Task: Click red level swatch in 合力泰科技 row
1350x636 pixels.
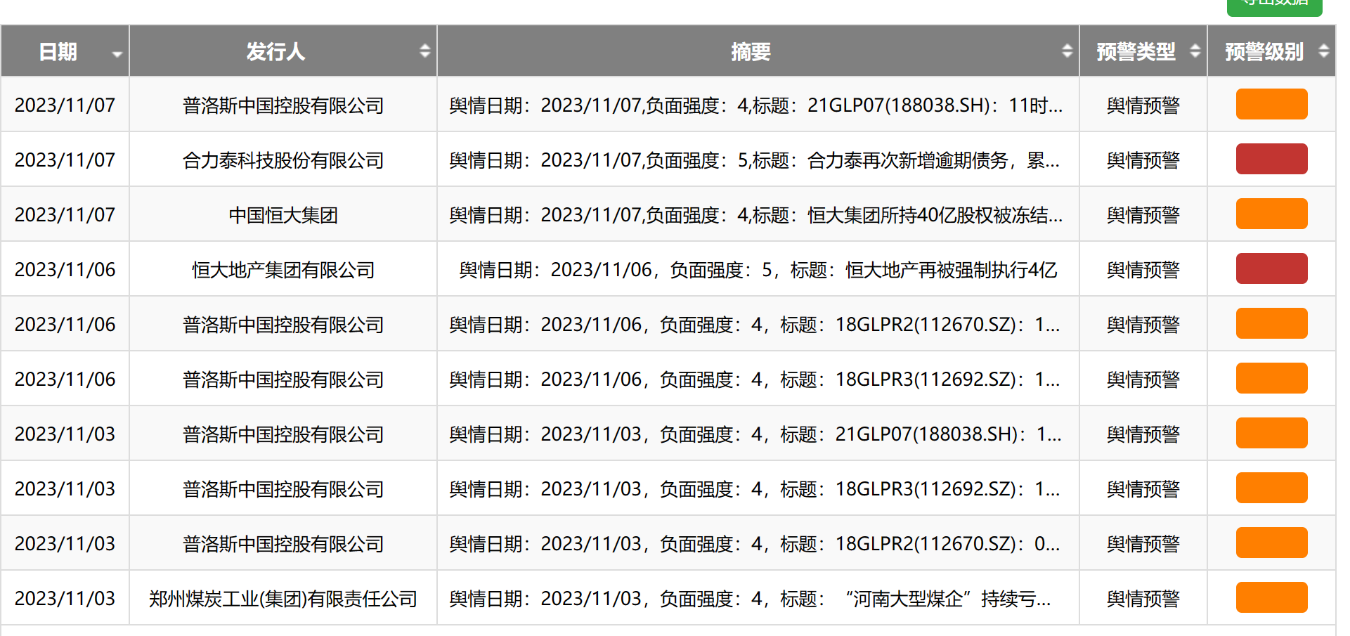Action: [x=1271, y=159]
